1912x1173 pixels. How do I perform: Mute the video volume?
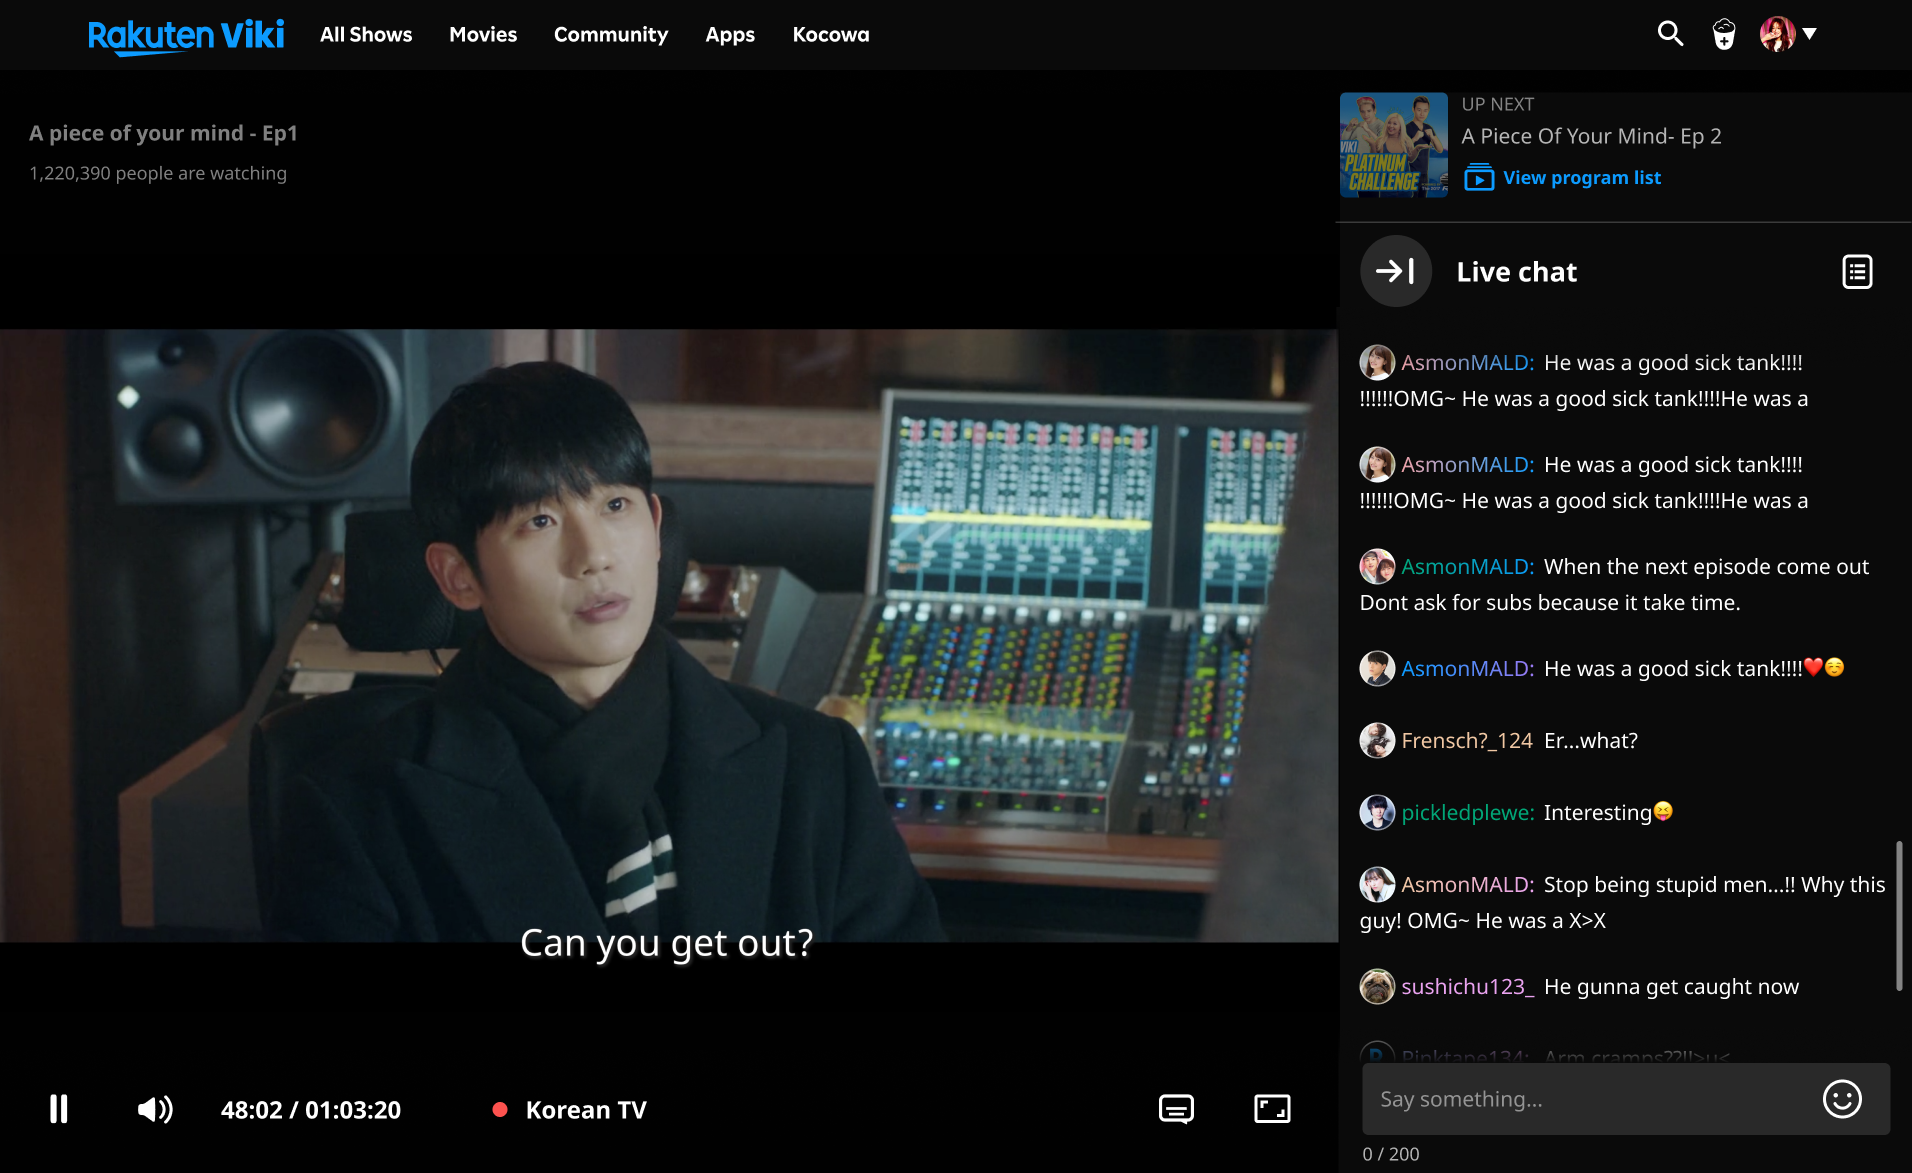[x=155, y=1109]
